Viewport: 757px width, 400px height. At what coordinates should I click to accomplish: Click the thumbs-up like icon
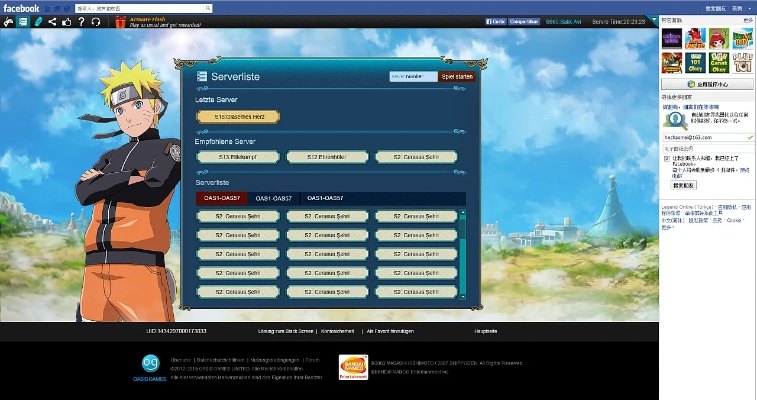(66, 21)
